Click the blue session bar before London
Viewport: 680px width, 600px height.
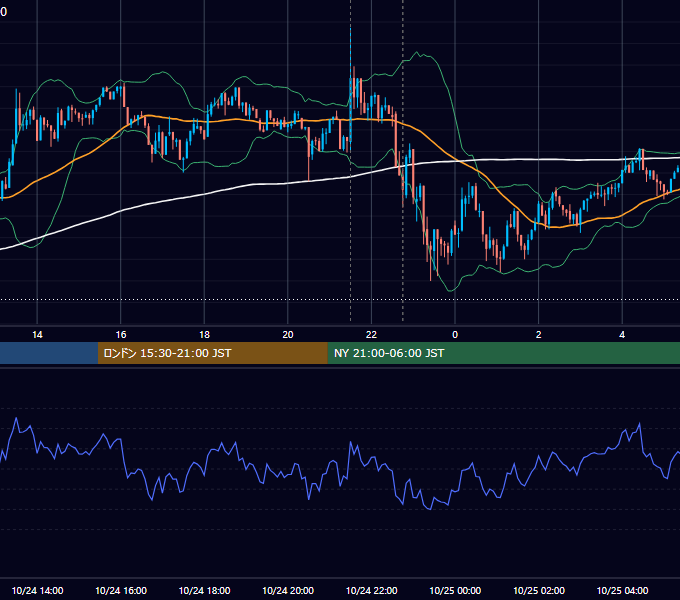(49, 353)
